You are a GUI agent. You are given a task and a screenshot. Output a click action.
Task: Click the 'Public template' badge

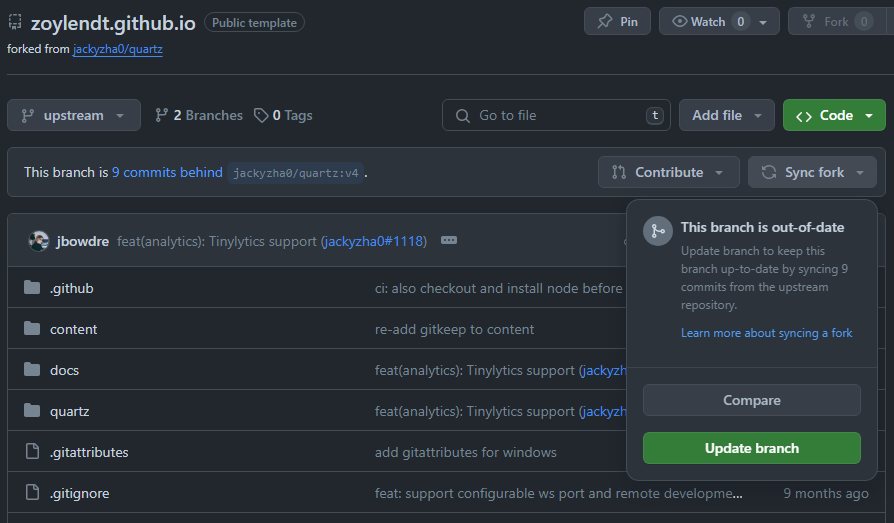click(x=254, y=23)
